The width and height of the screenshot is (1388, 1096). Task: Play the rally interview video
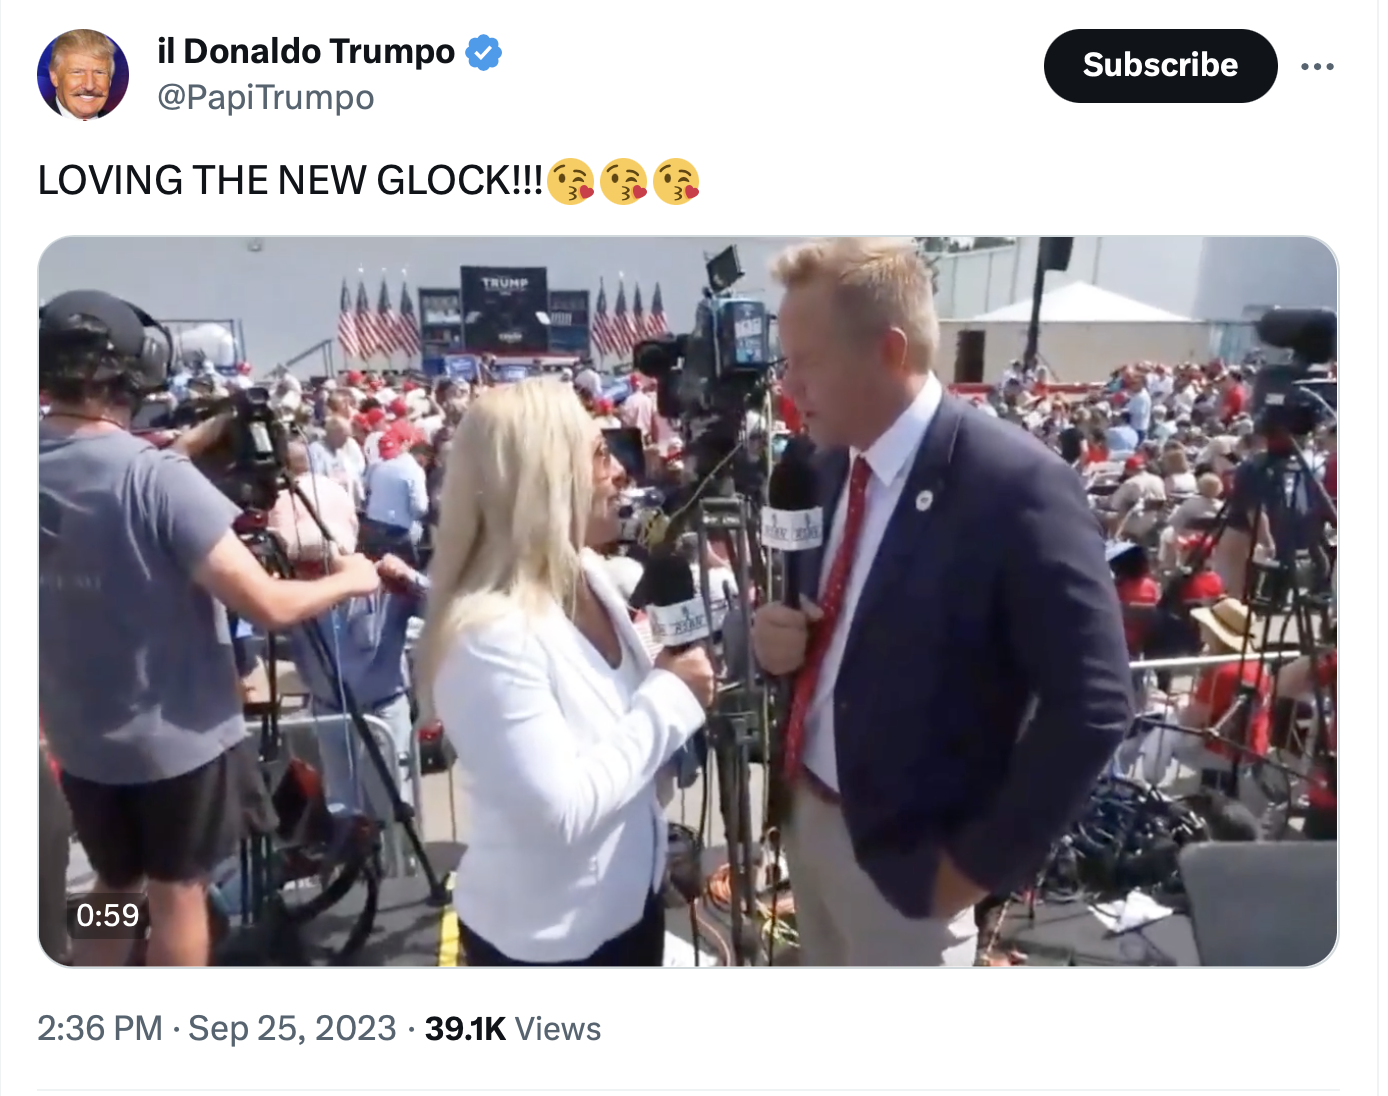[688, 602]
